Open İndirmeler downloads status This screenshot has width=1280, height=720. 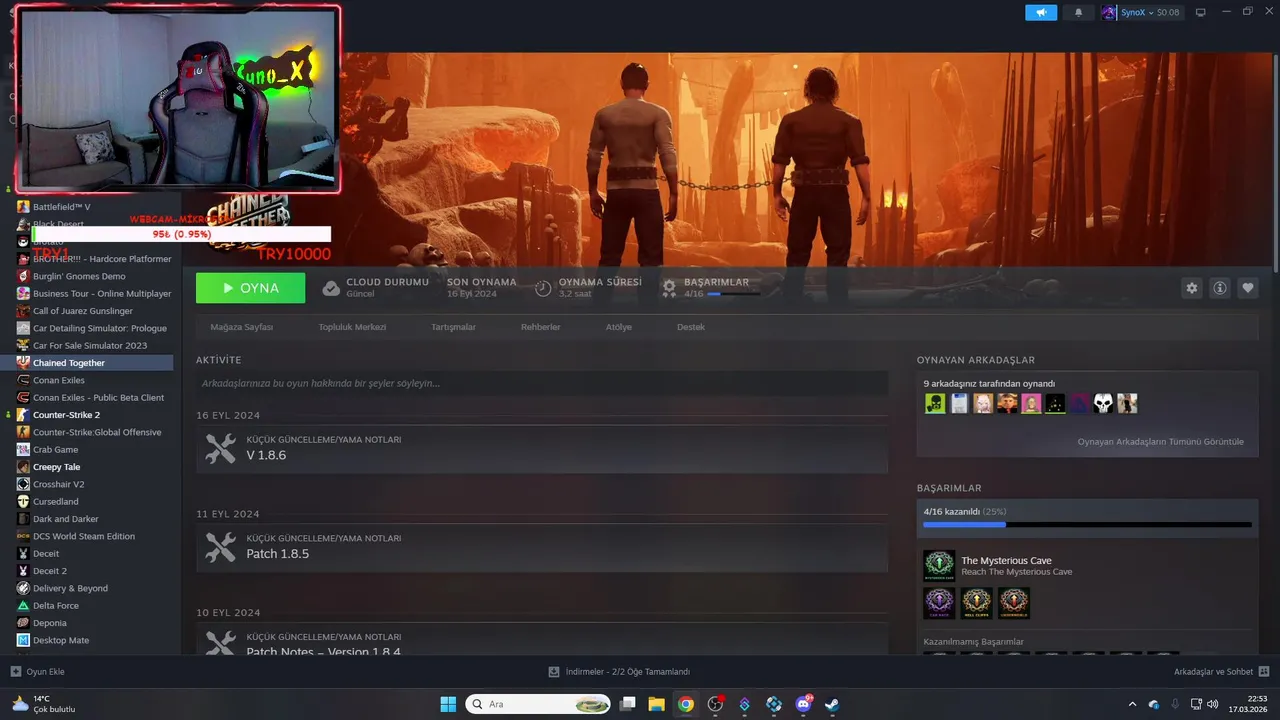coord(620,672)
